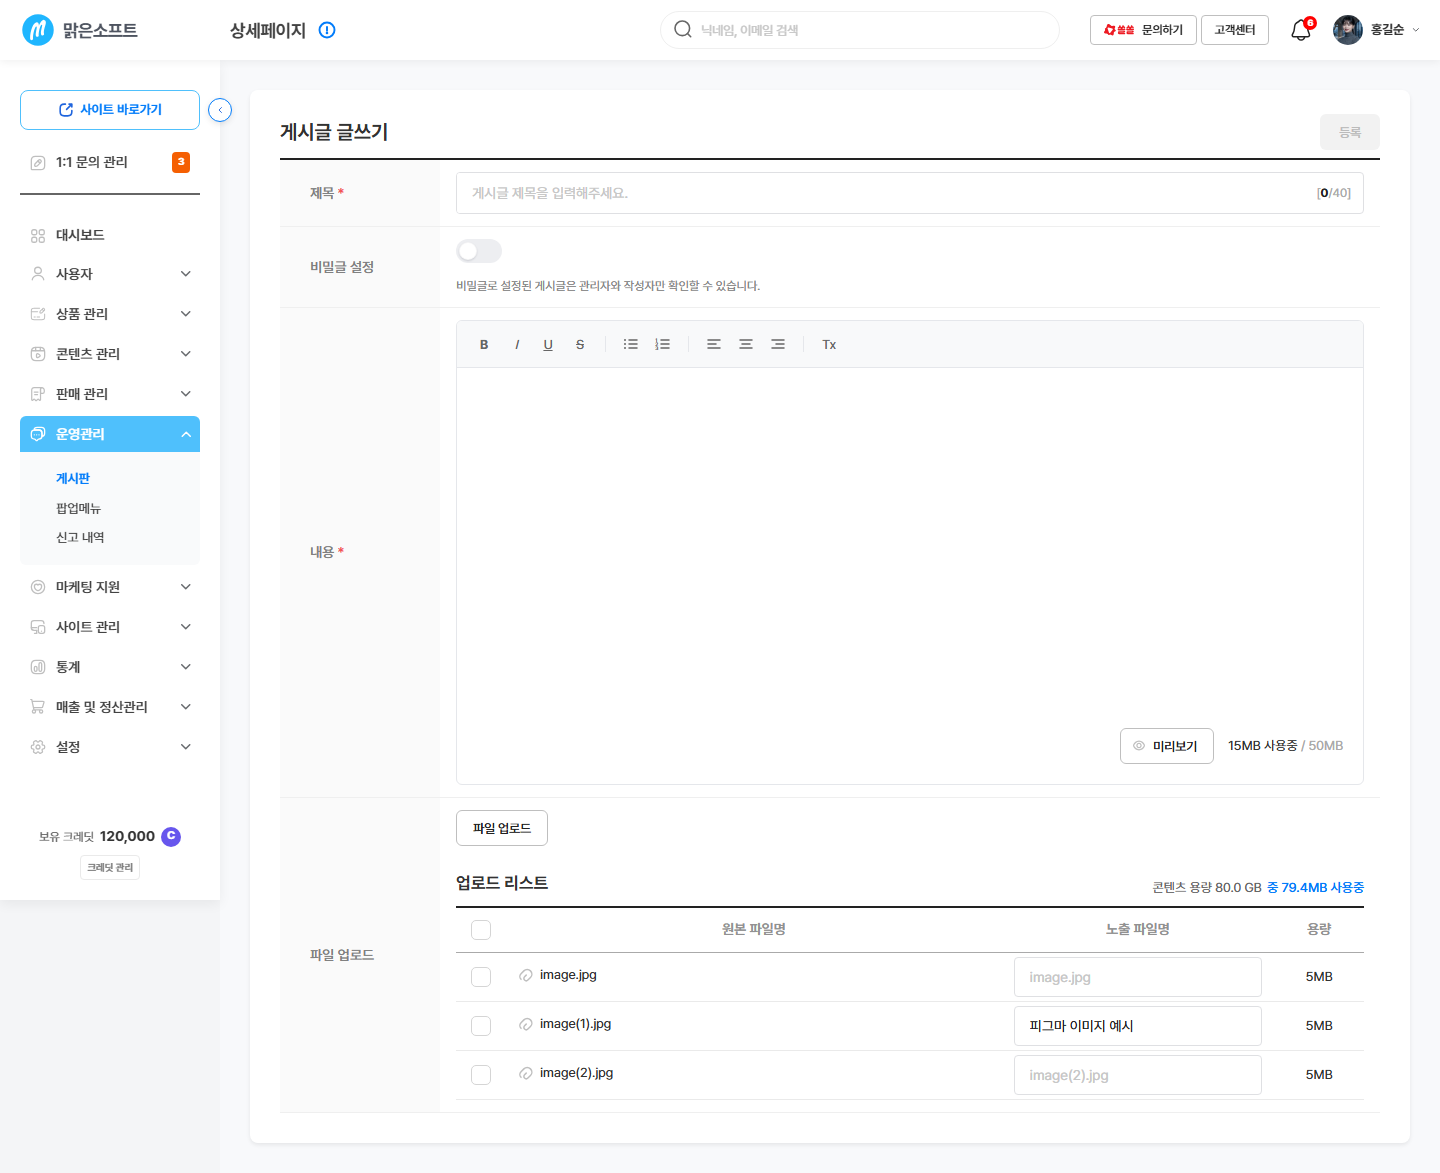
Task: Insert a bulleted list in the editor
Action: click(x=630, y=344)
